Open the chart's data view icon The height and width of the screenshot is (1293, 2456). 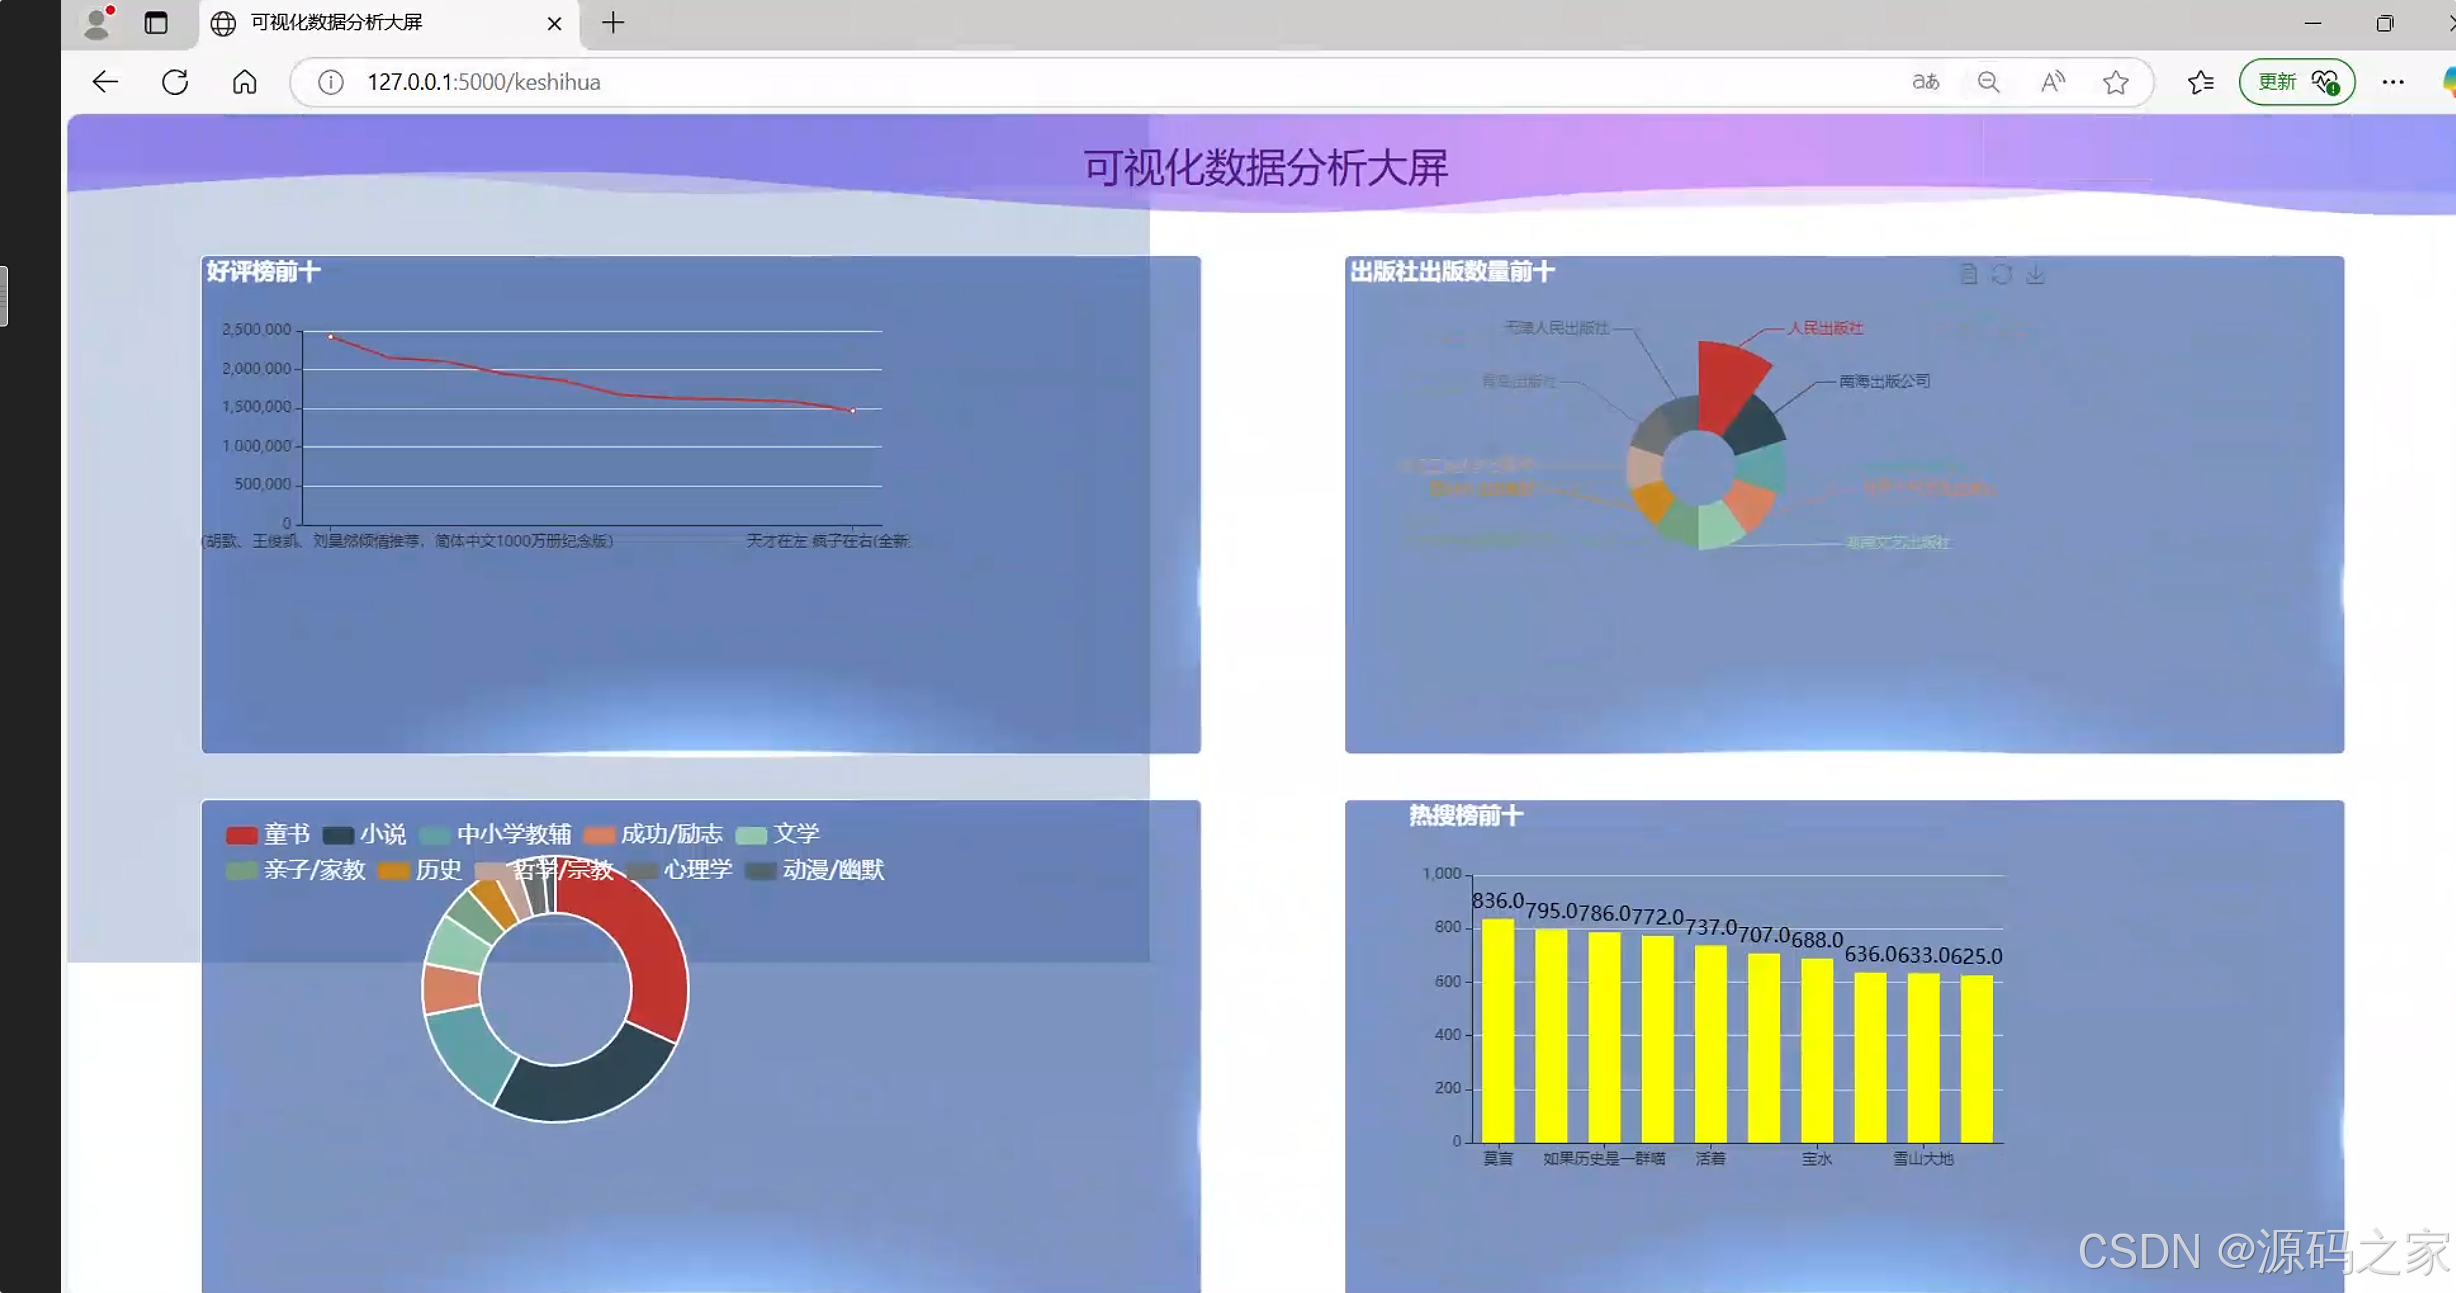pos(1969,274)
